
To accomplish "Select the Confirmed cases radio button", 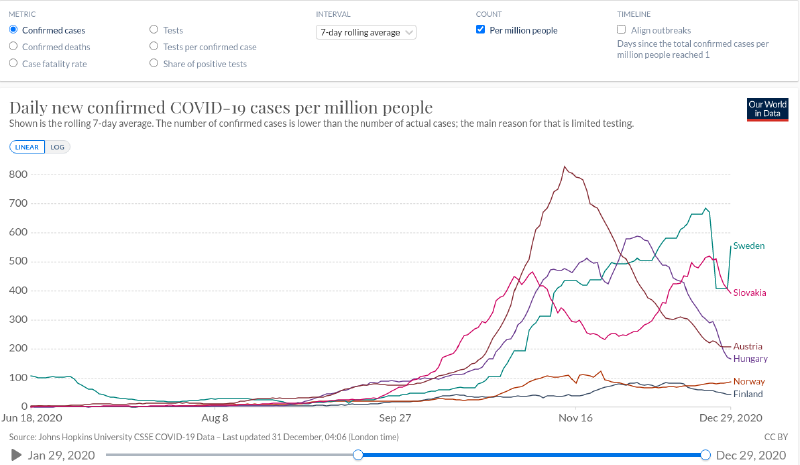I will [12, 30].
